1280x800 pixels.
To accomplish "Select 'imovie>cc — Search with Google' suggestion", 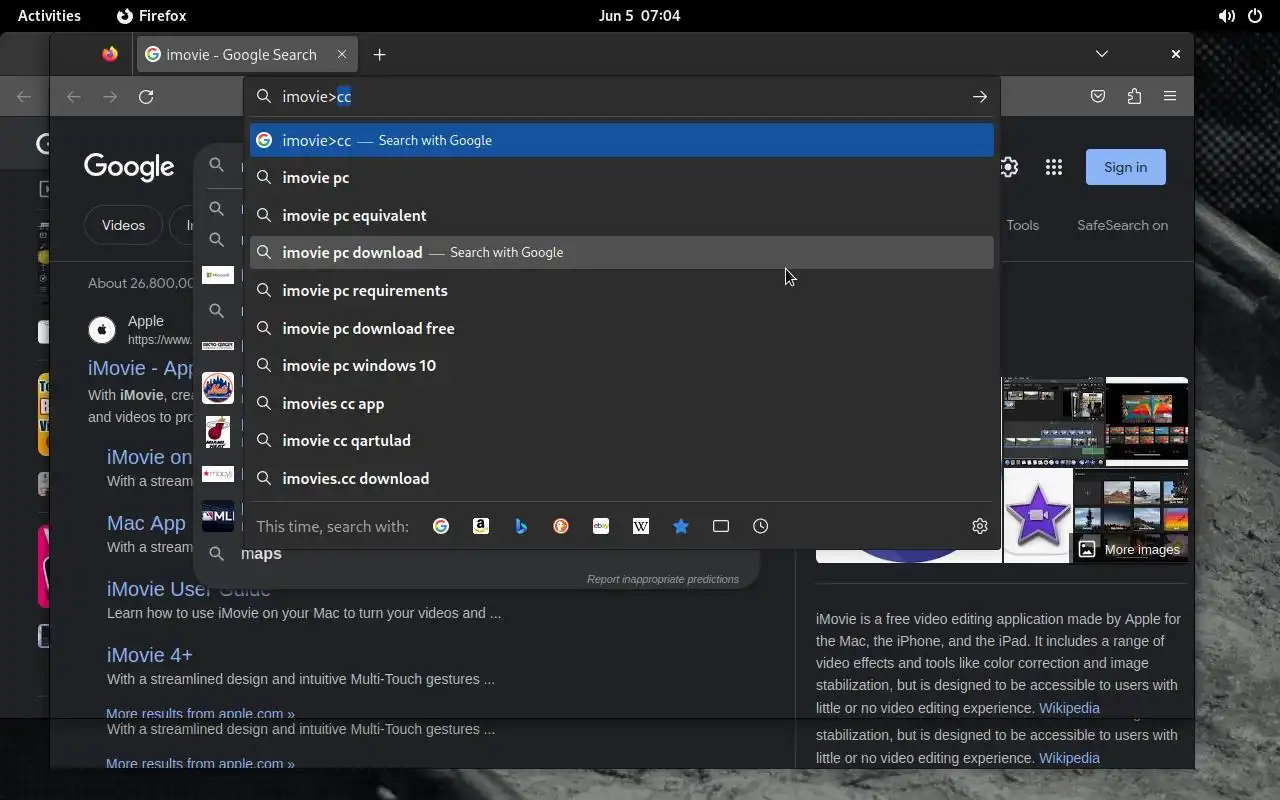I will click(622, 140).
